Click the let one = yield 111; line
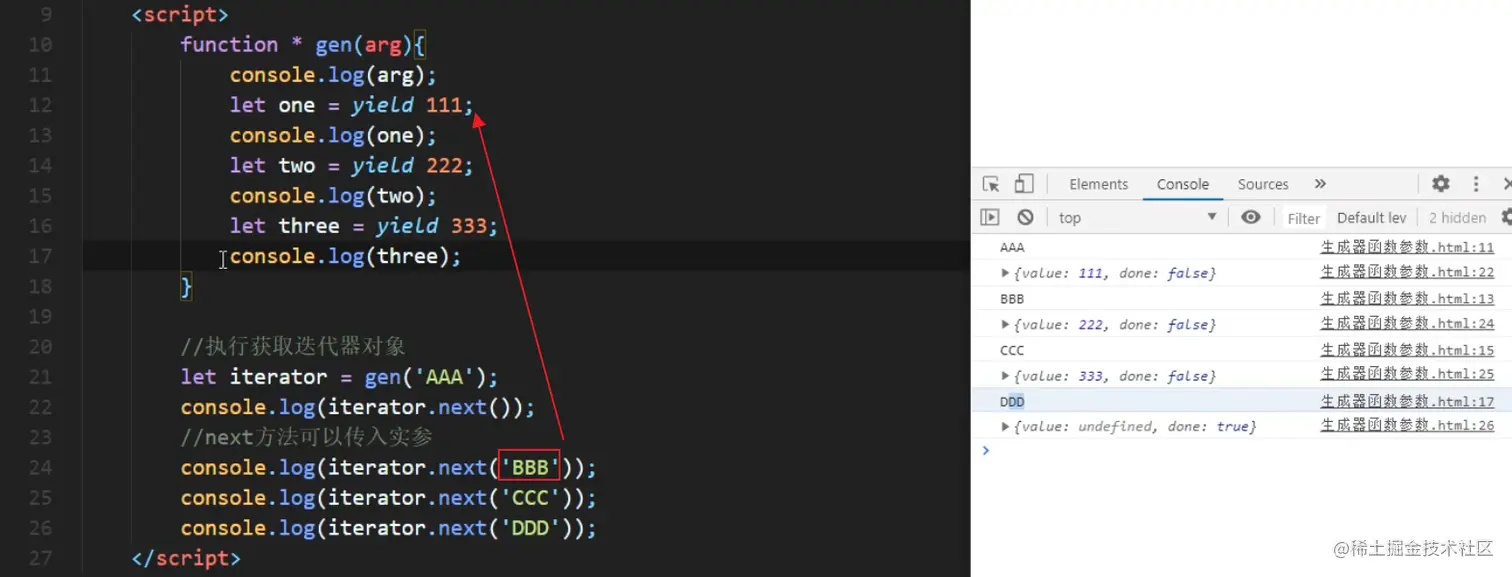Screen dimensions: 1512x577 [x=352, y=105]
